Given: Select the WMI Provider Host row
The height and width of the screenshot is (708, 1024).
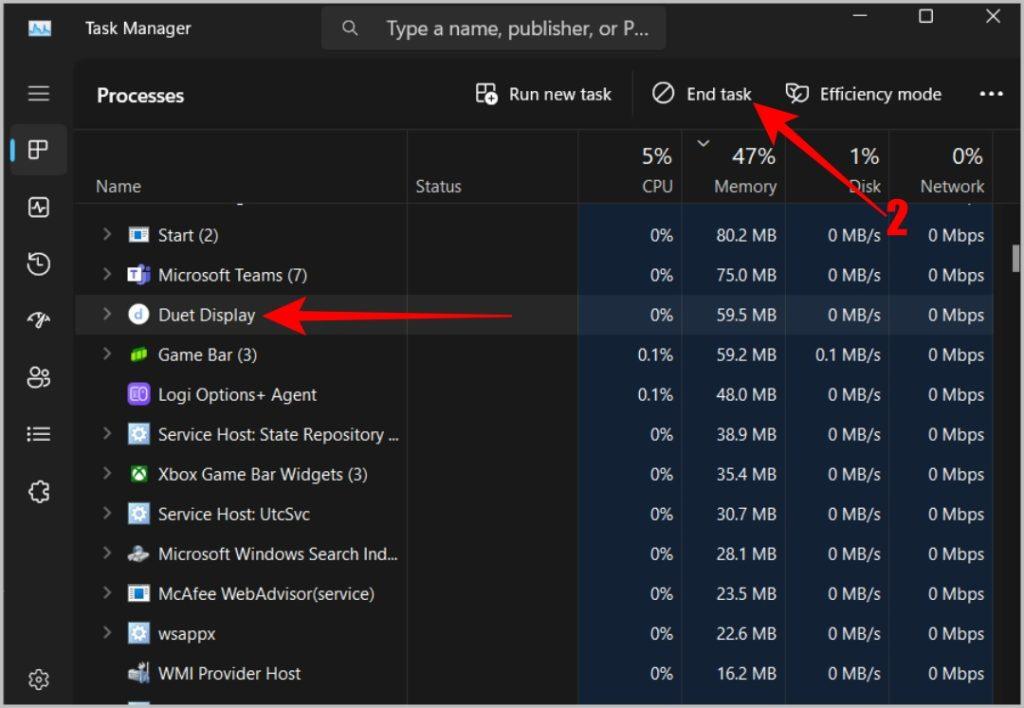Looking at the screenshot, I should [x=534, y=673].
